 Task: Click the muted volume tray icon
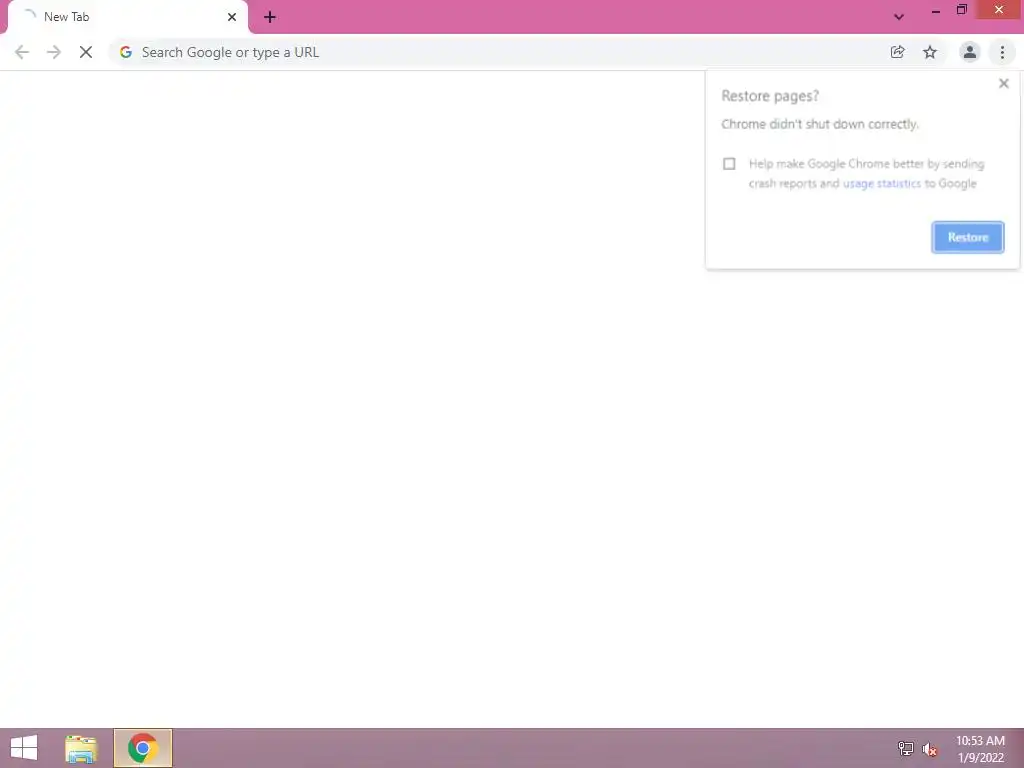coord(930,749)
